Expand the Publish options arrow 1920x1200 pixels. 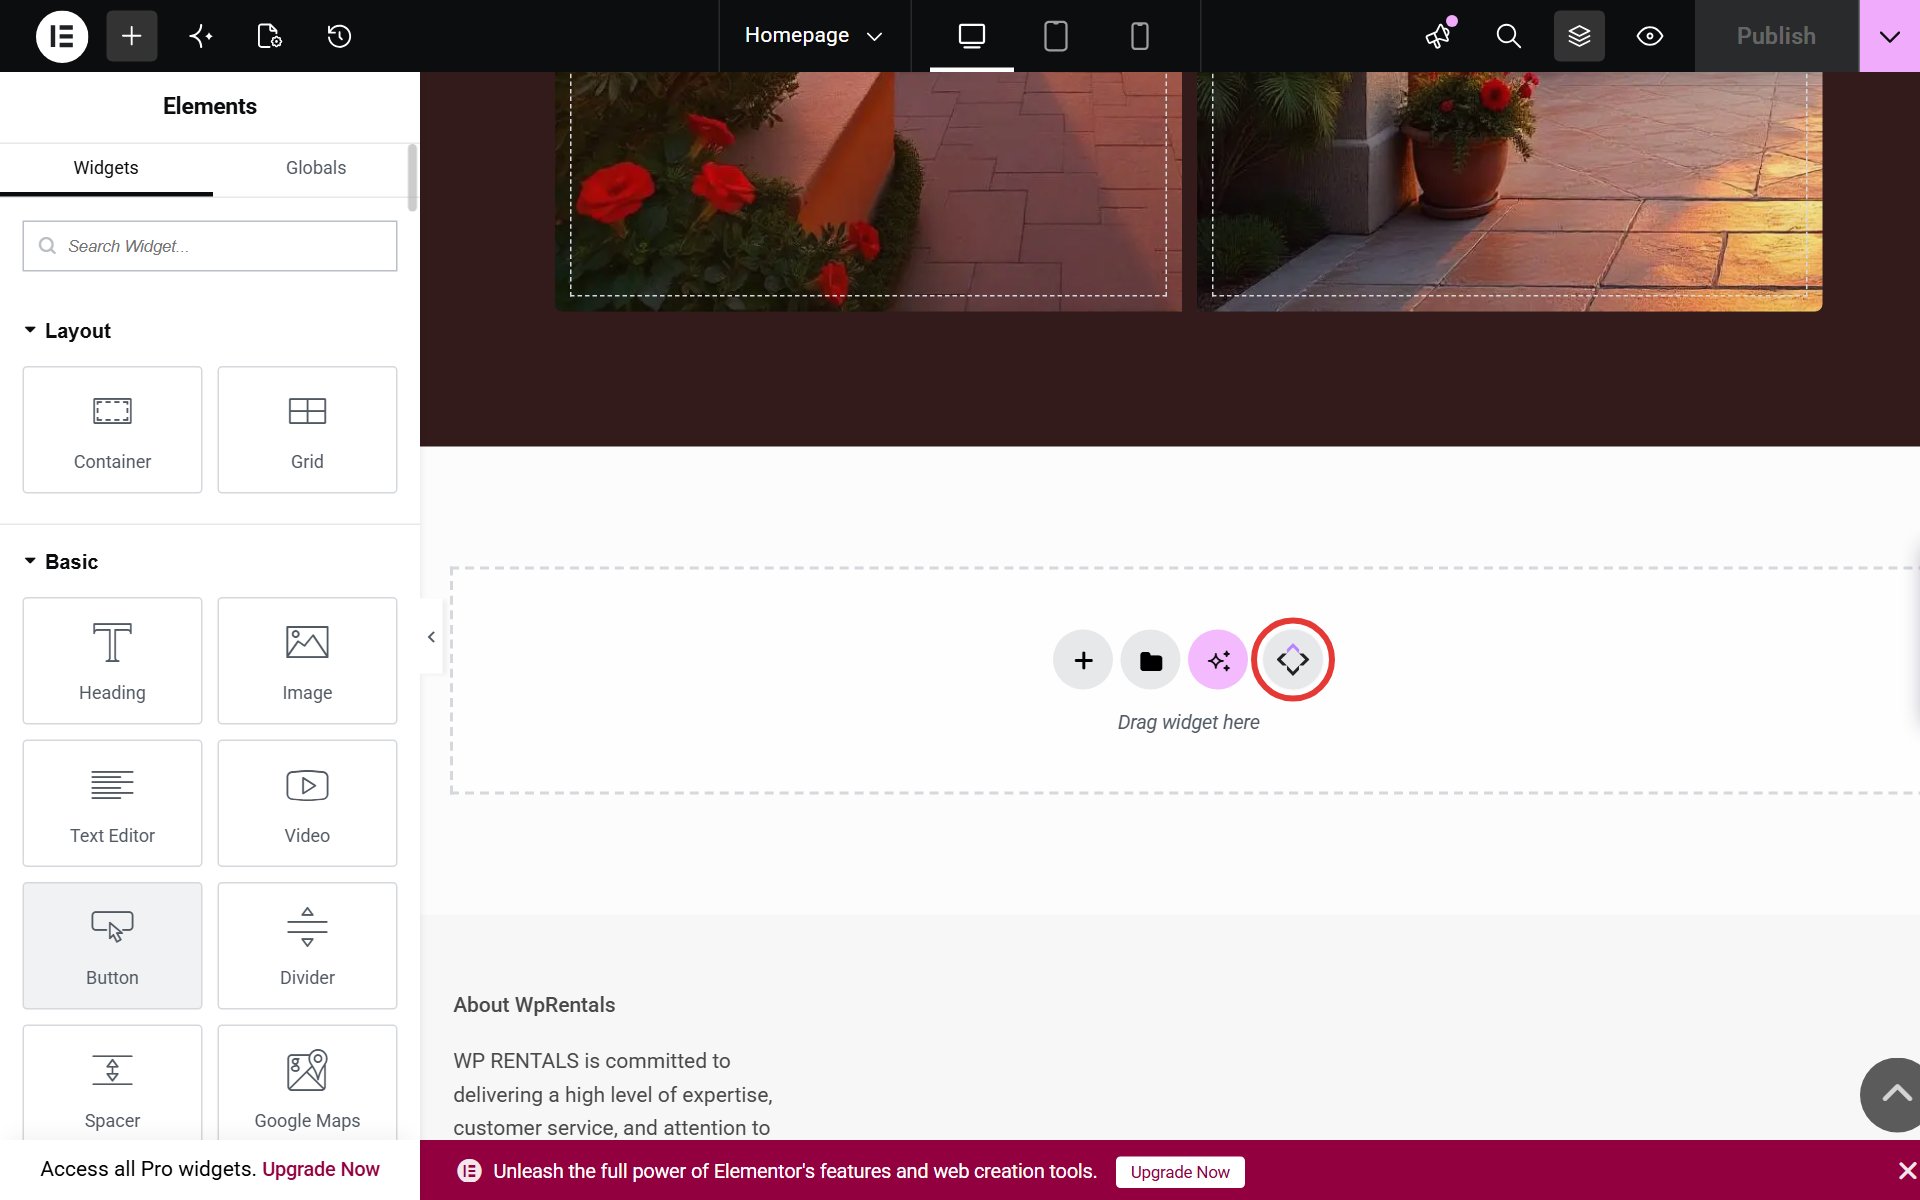click(x=1890, y=36)
